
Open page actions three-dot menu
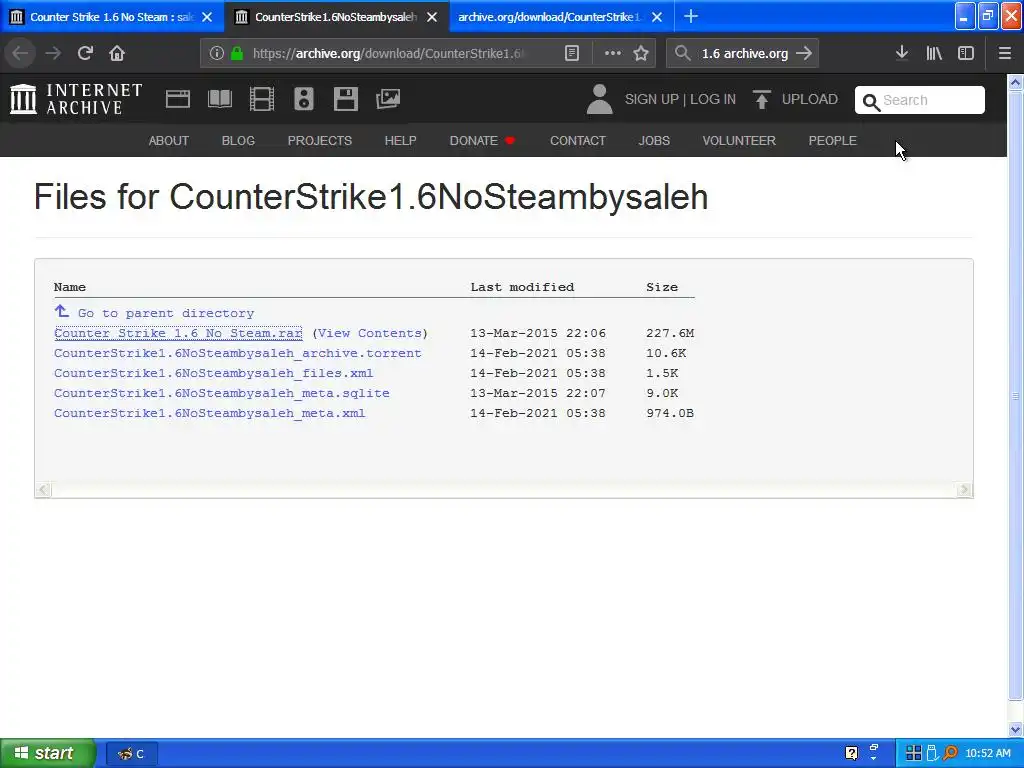coord(612,54)
